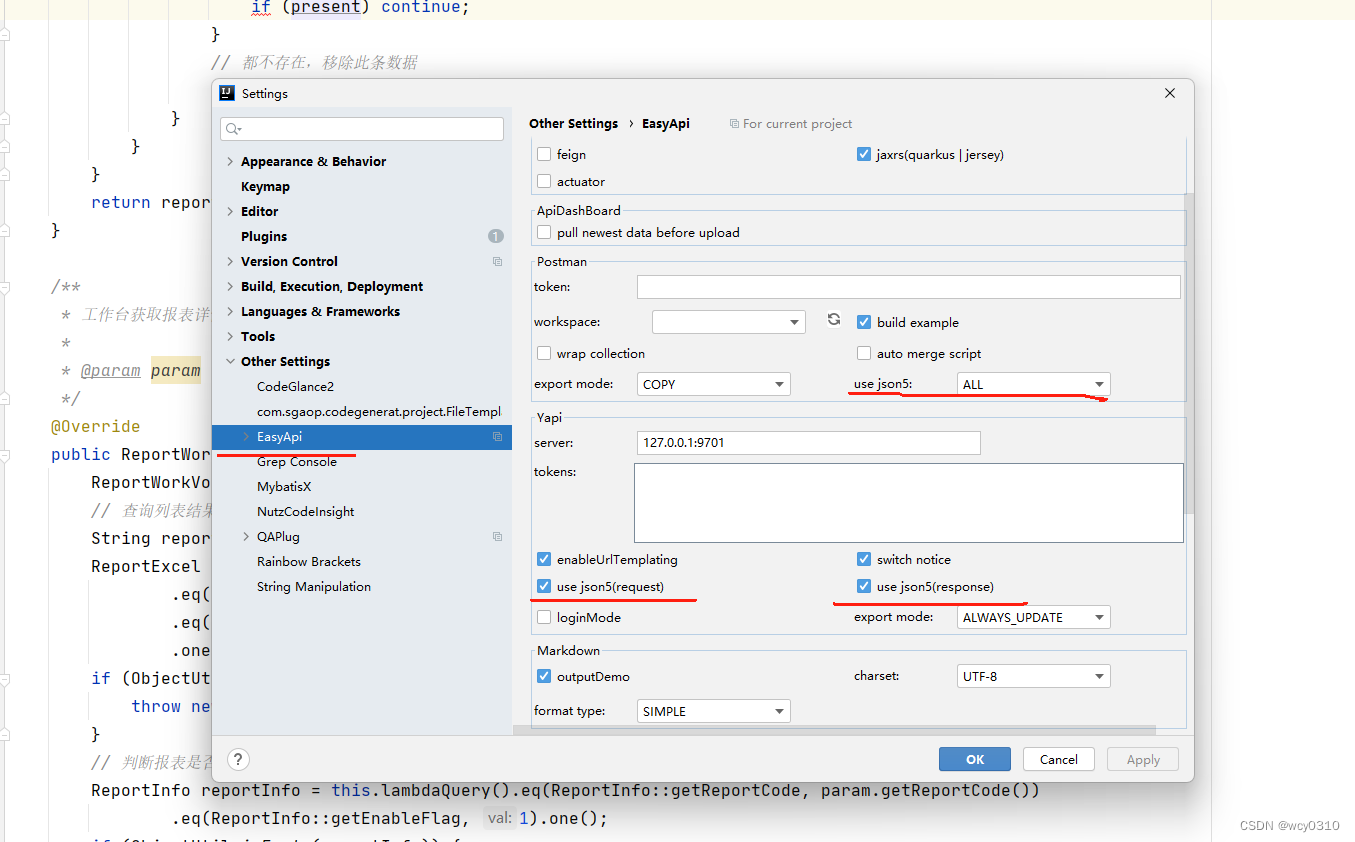Open the use json5 ALL dropdown
This screenshot has width=1355, height=842.
1033,384
